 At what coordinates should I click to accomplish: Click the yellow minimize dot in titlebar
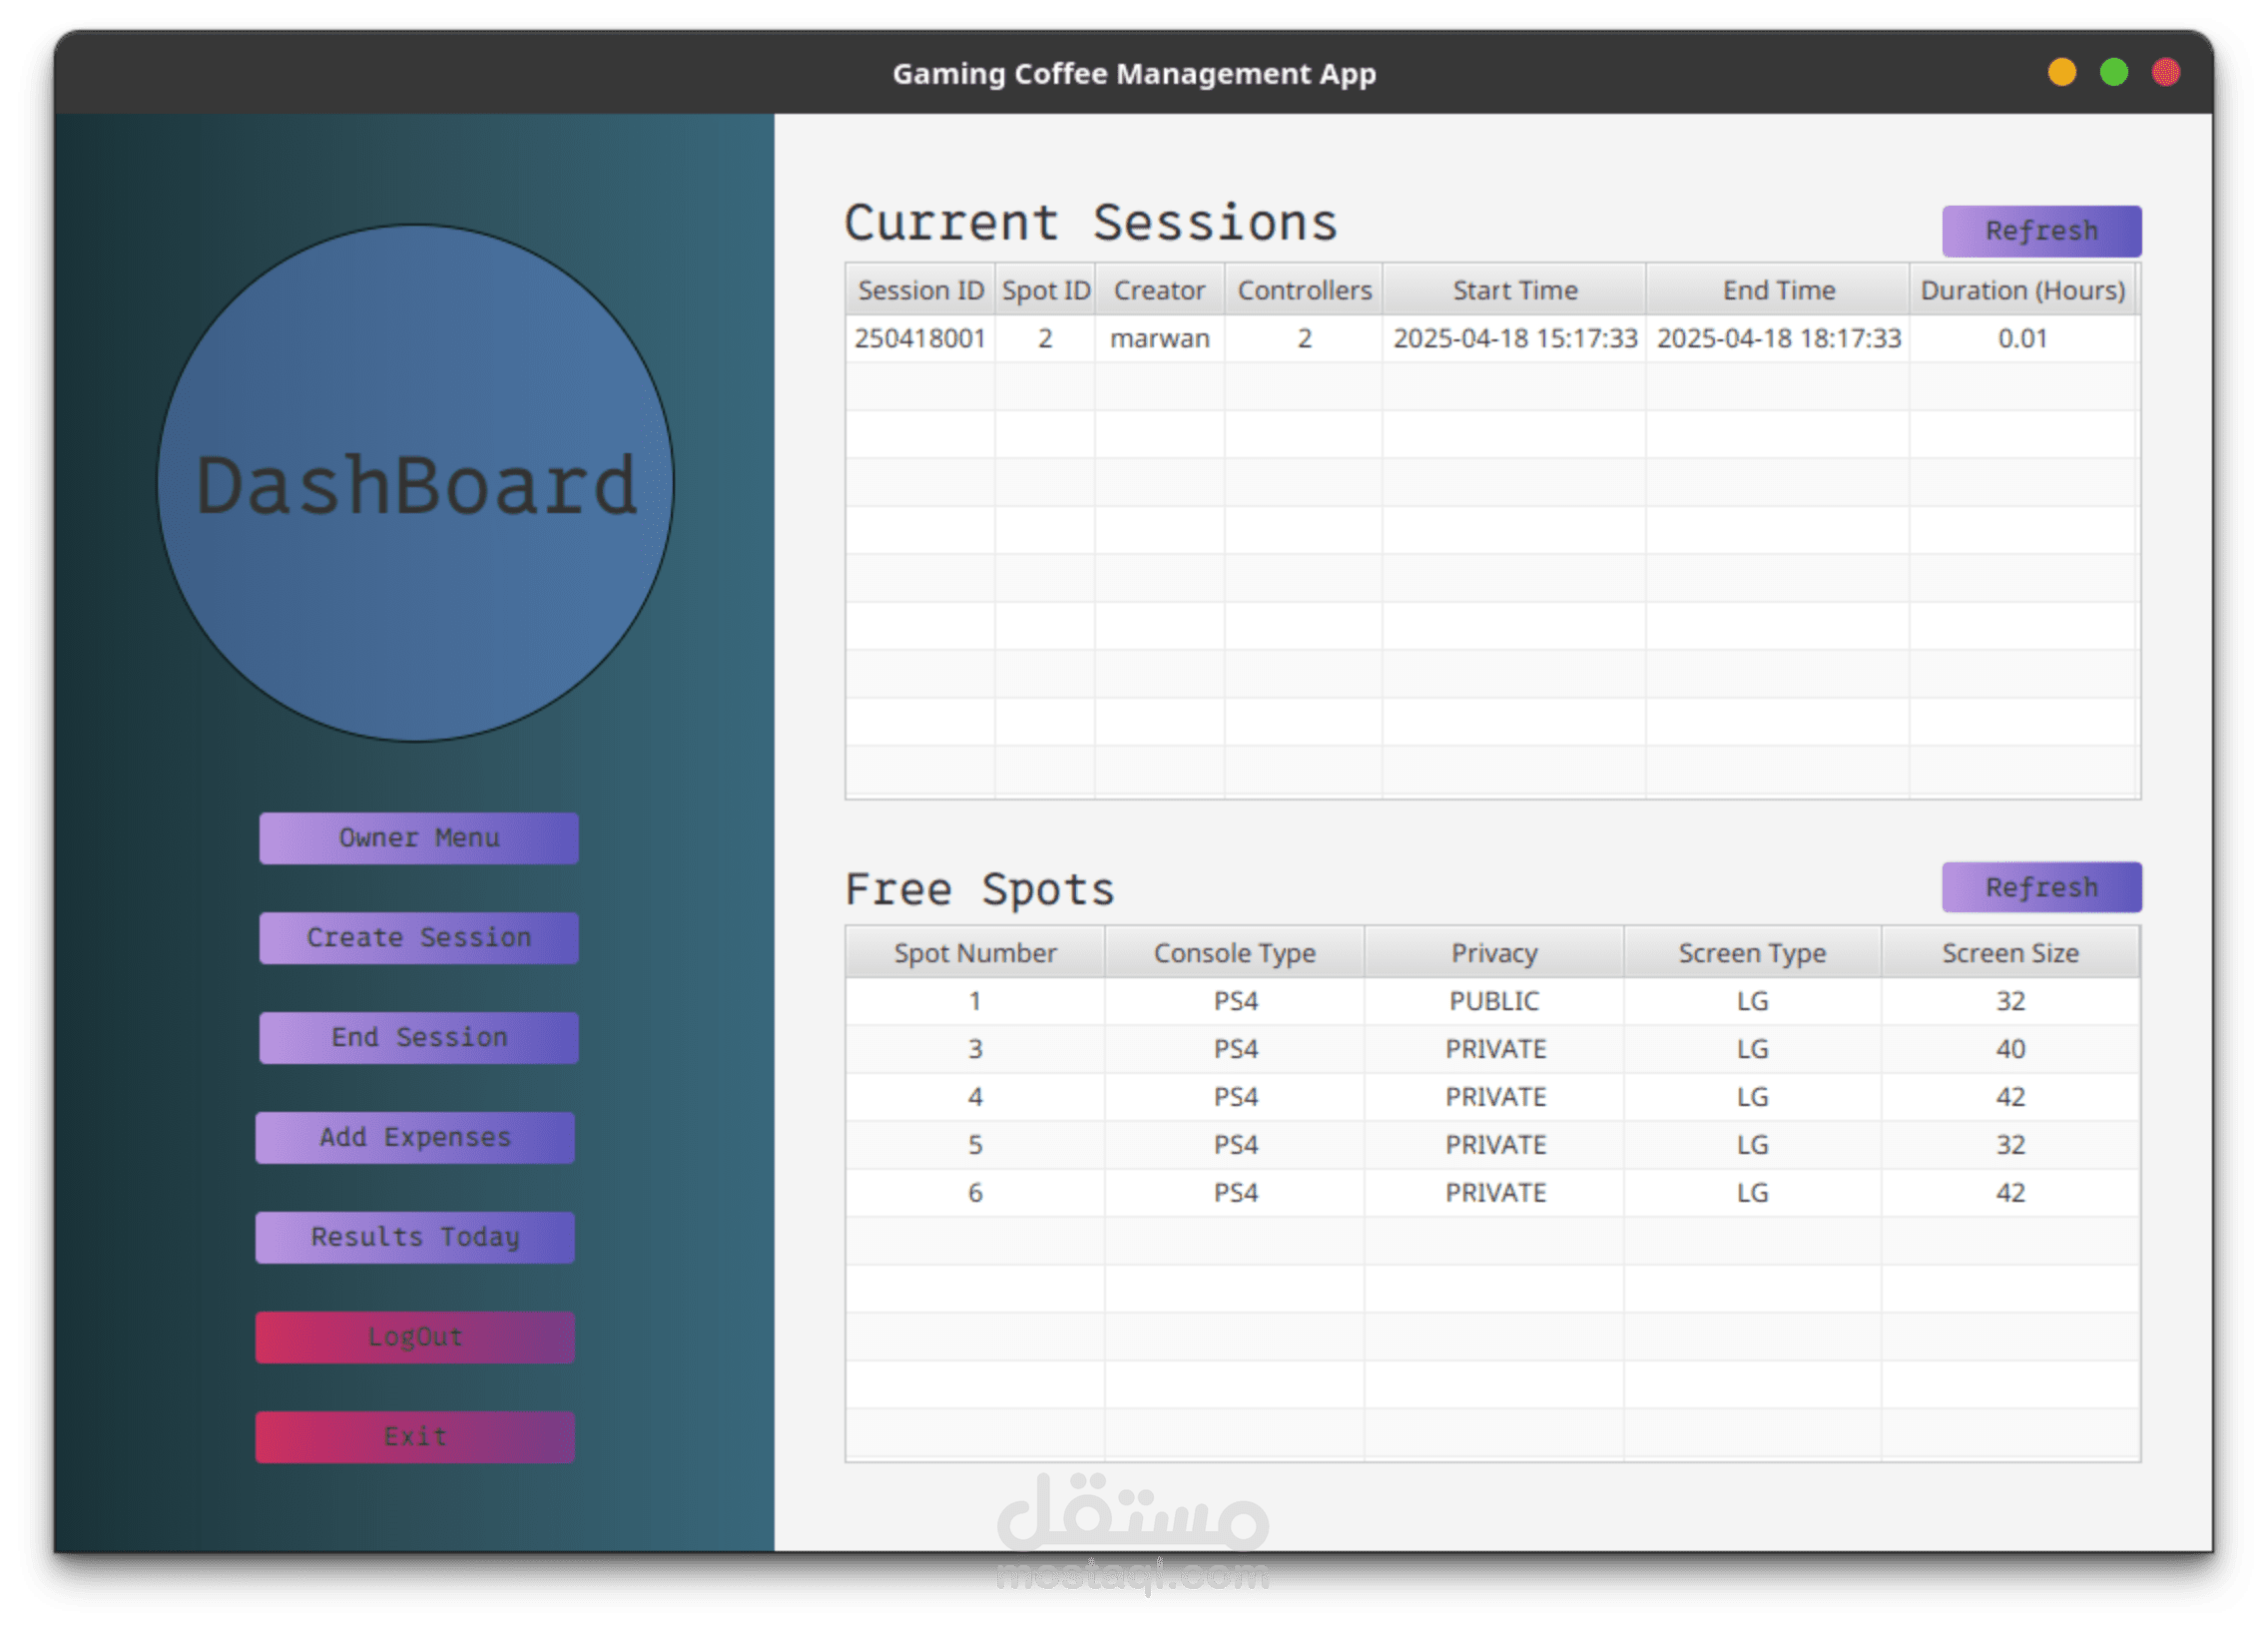point(2061,73)
